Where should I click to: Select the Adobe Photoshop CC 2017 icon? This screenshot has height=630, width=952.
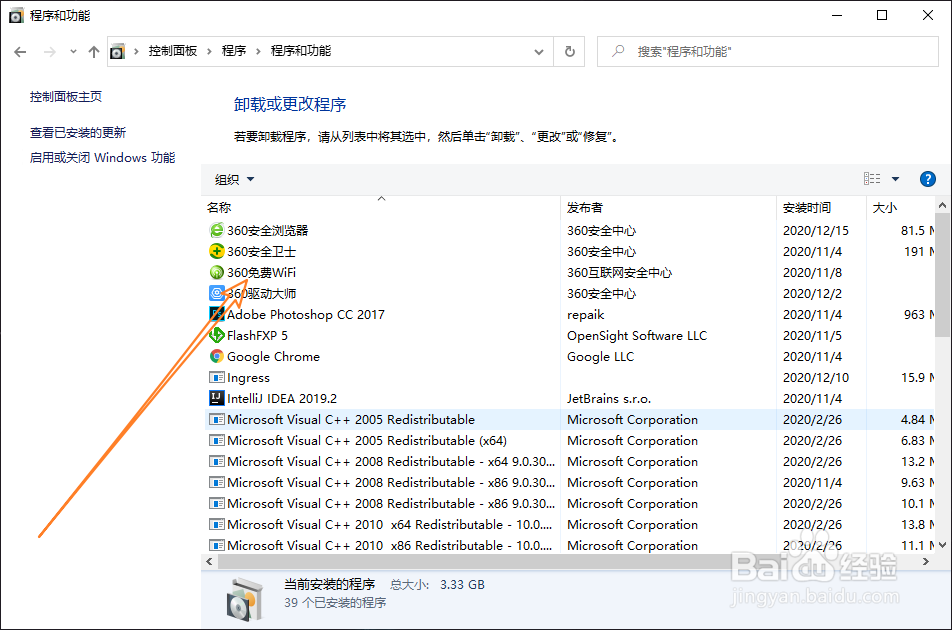coord(217,314)
